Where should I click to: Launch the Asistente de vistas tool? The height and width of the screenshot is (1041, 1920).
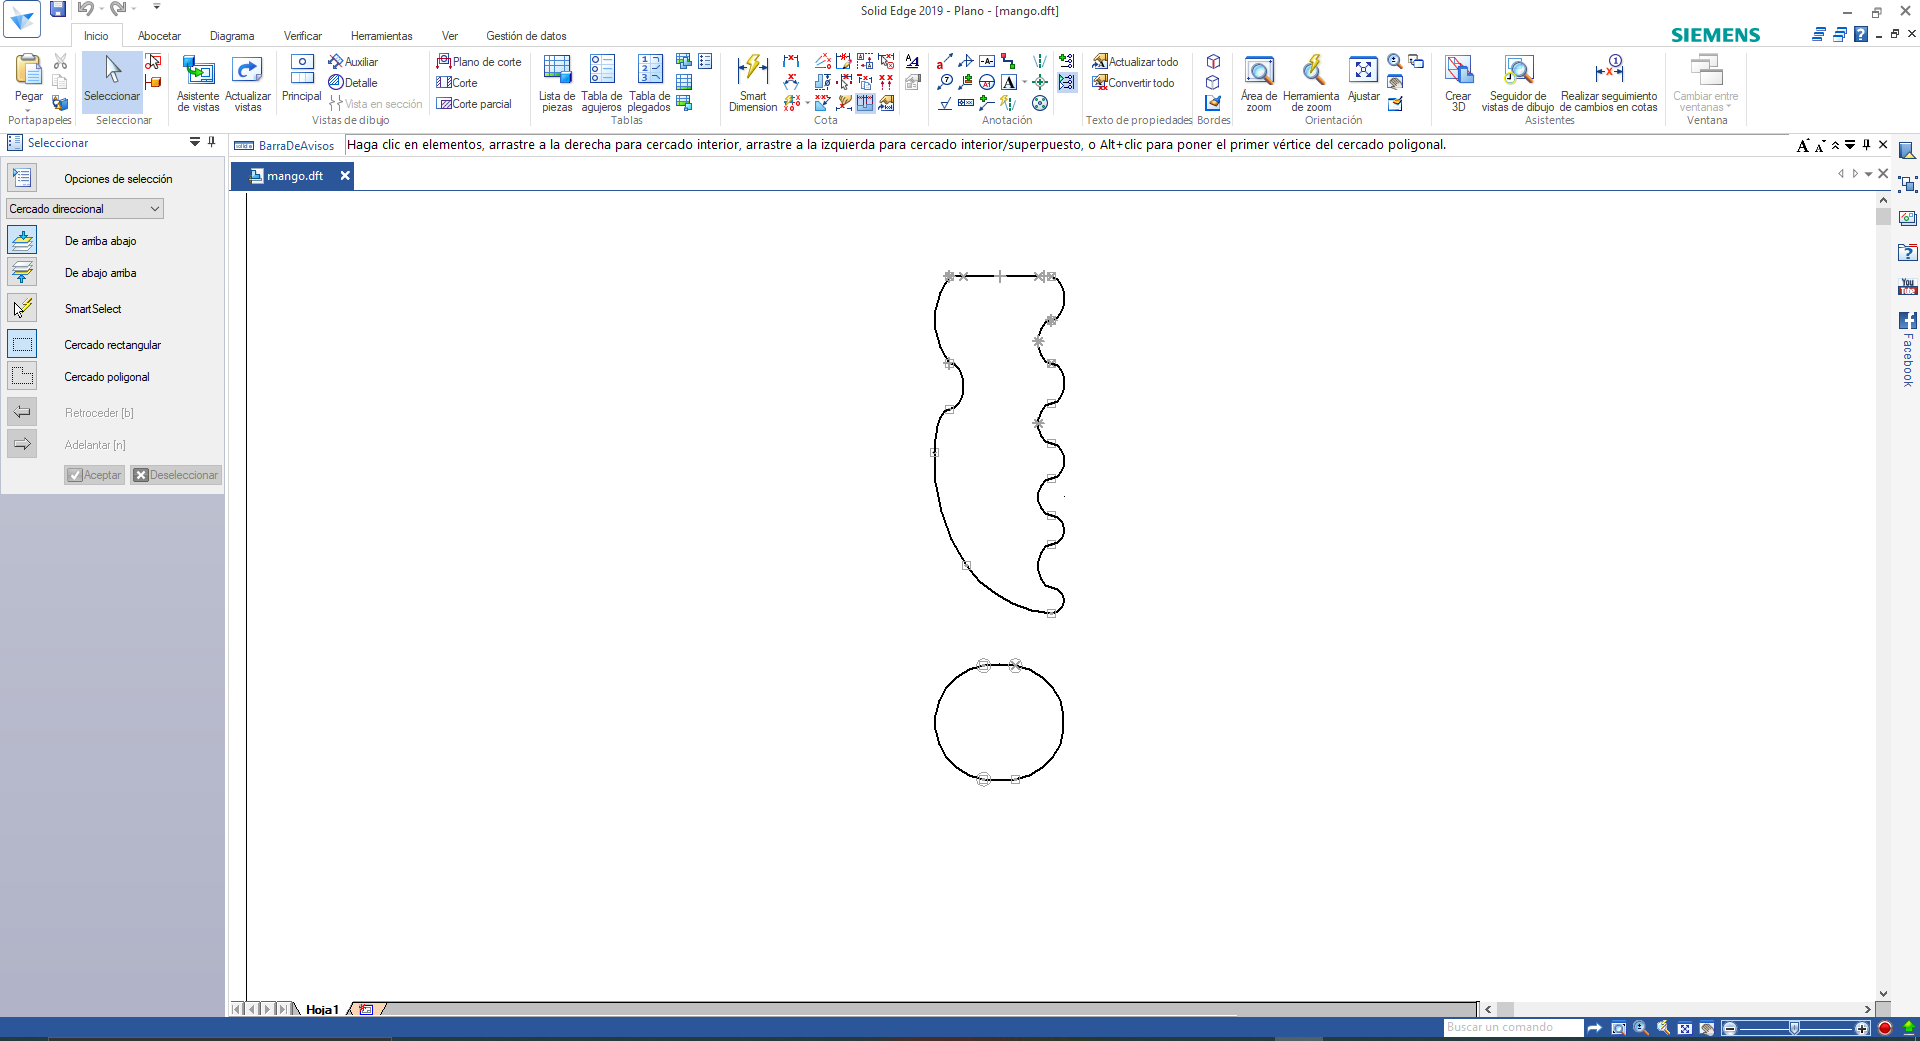[198, 84]
